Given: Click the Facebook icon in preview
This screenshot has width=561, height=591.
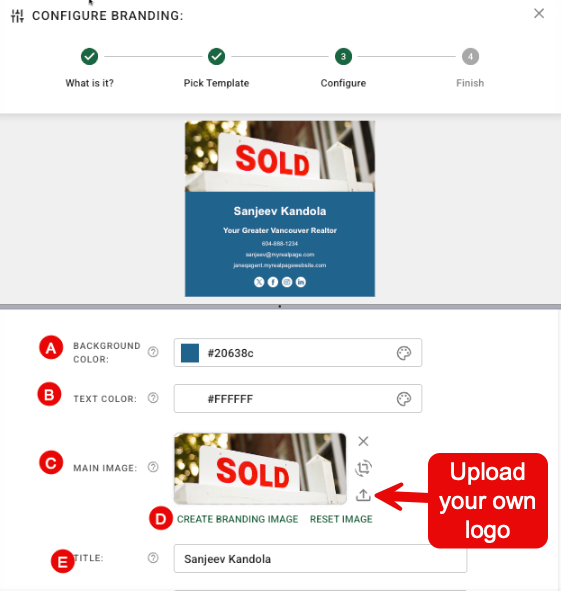Looking at the screenshot, I should click(273, 282).
